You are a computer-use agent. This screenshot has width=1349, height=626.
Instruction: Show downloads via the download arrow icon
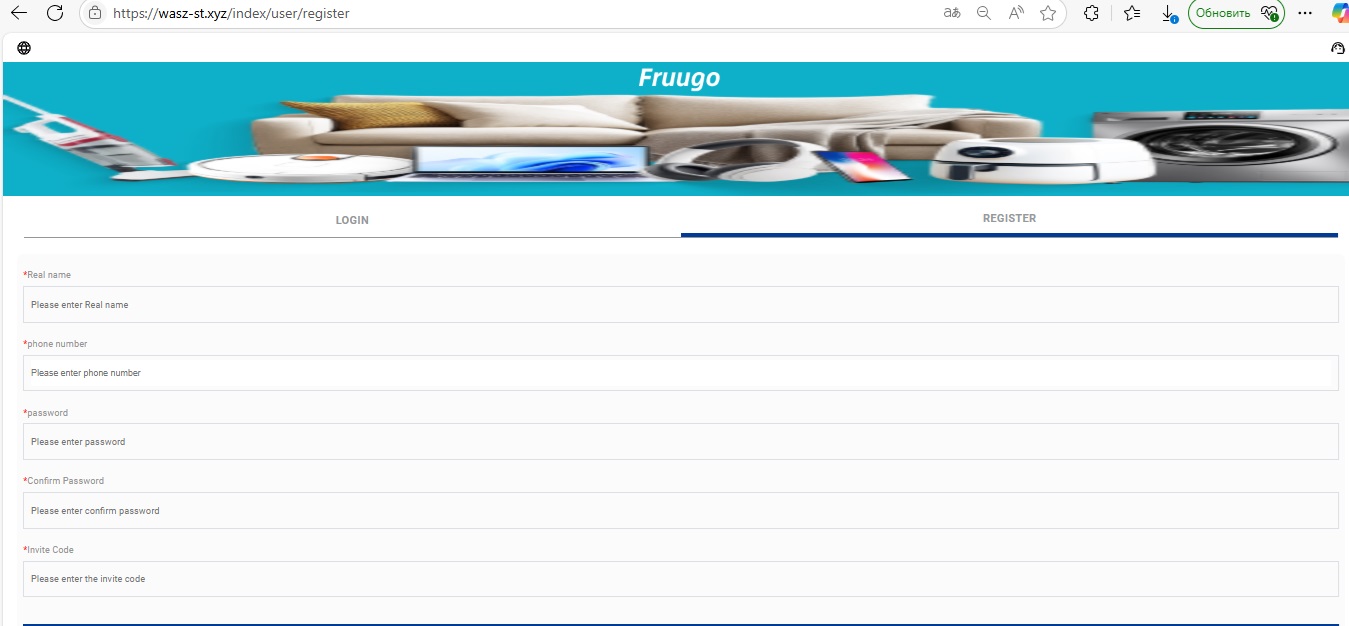[x=1168, y=14]
